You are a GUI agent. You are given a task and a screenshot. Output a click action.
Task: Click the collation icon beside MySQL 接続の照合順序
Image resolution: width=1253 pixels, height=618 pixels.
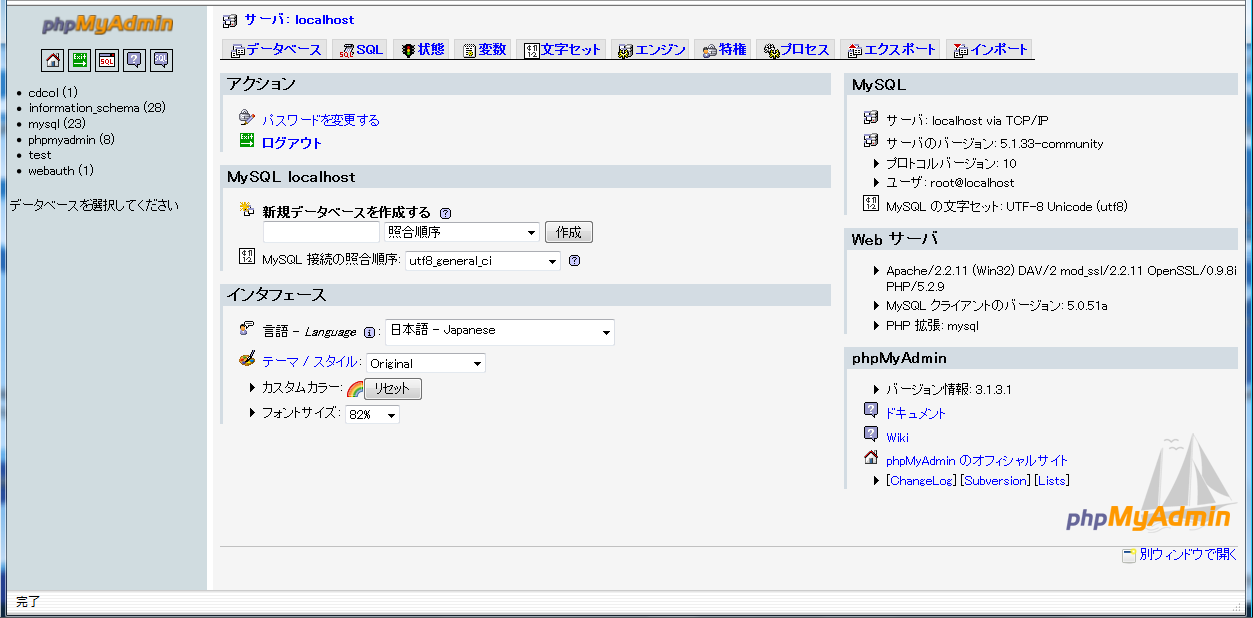click(x=247, y=257)
